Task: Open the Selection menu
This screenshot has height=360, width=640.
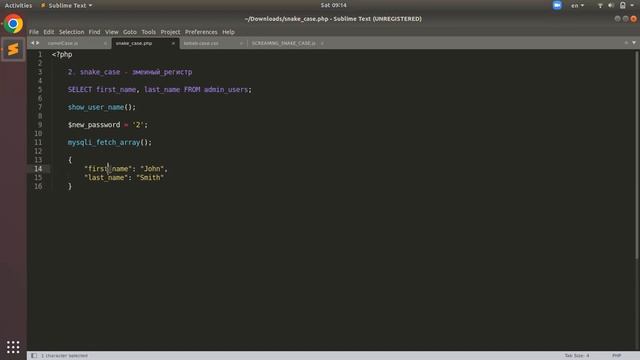Action: 71,32
